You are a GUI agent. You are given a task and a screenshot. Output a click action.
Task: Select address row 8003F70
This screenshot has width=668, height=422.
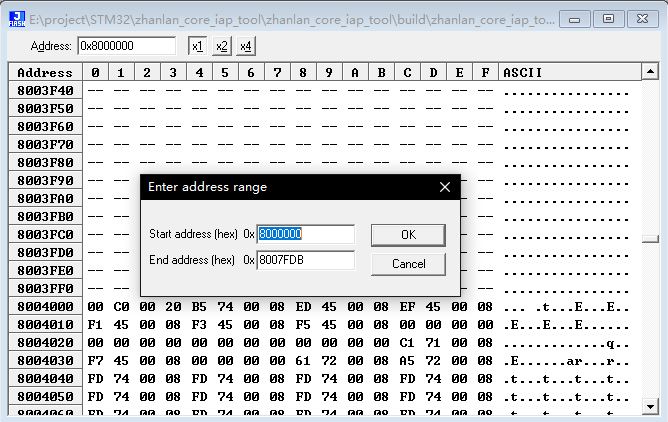coord(45,145)
